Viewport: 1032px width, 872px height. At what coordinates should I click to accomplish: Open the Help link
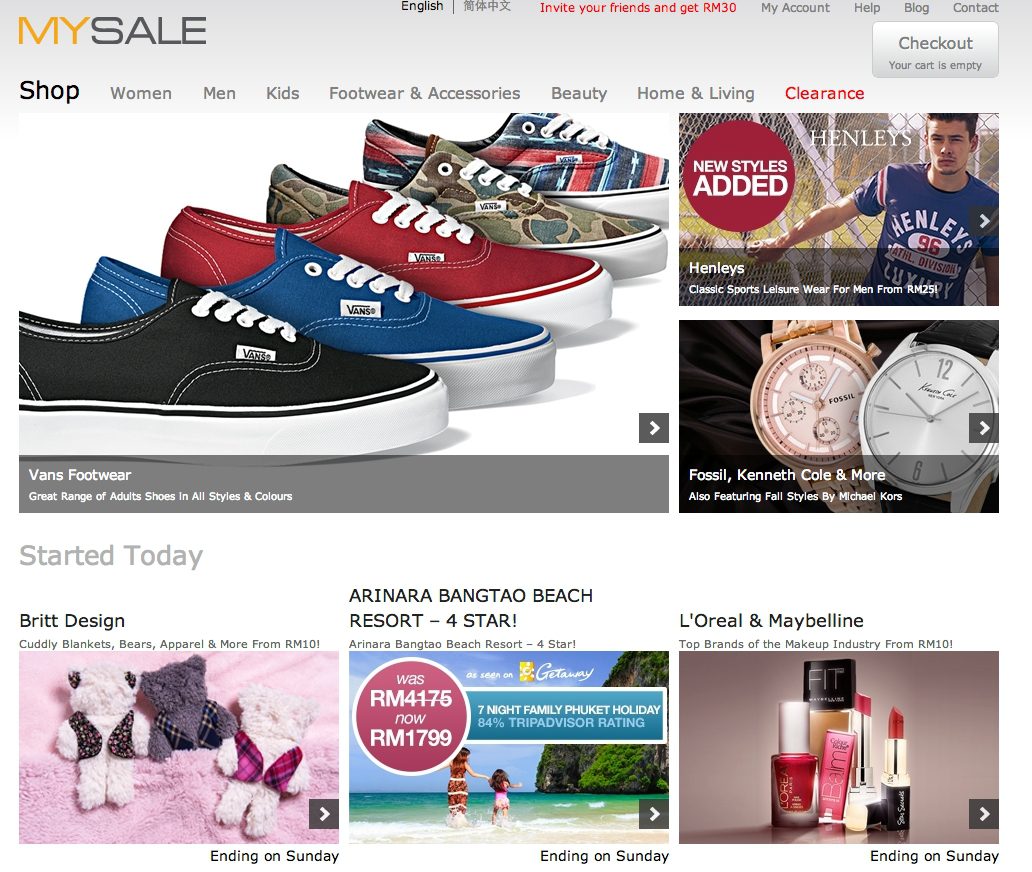click(x=867, y=8)
